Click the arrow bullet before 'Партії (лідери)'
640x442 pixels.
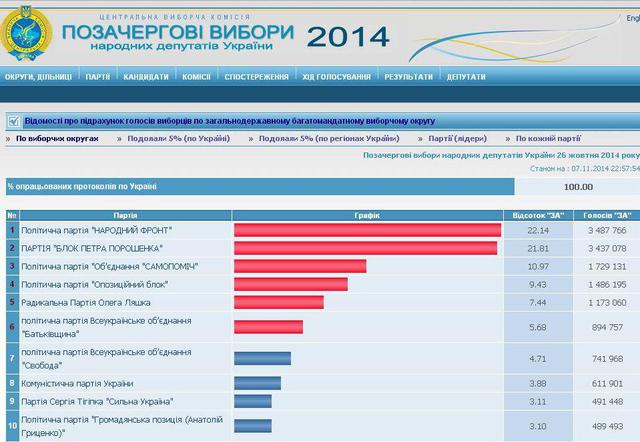[422, 139]
